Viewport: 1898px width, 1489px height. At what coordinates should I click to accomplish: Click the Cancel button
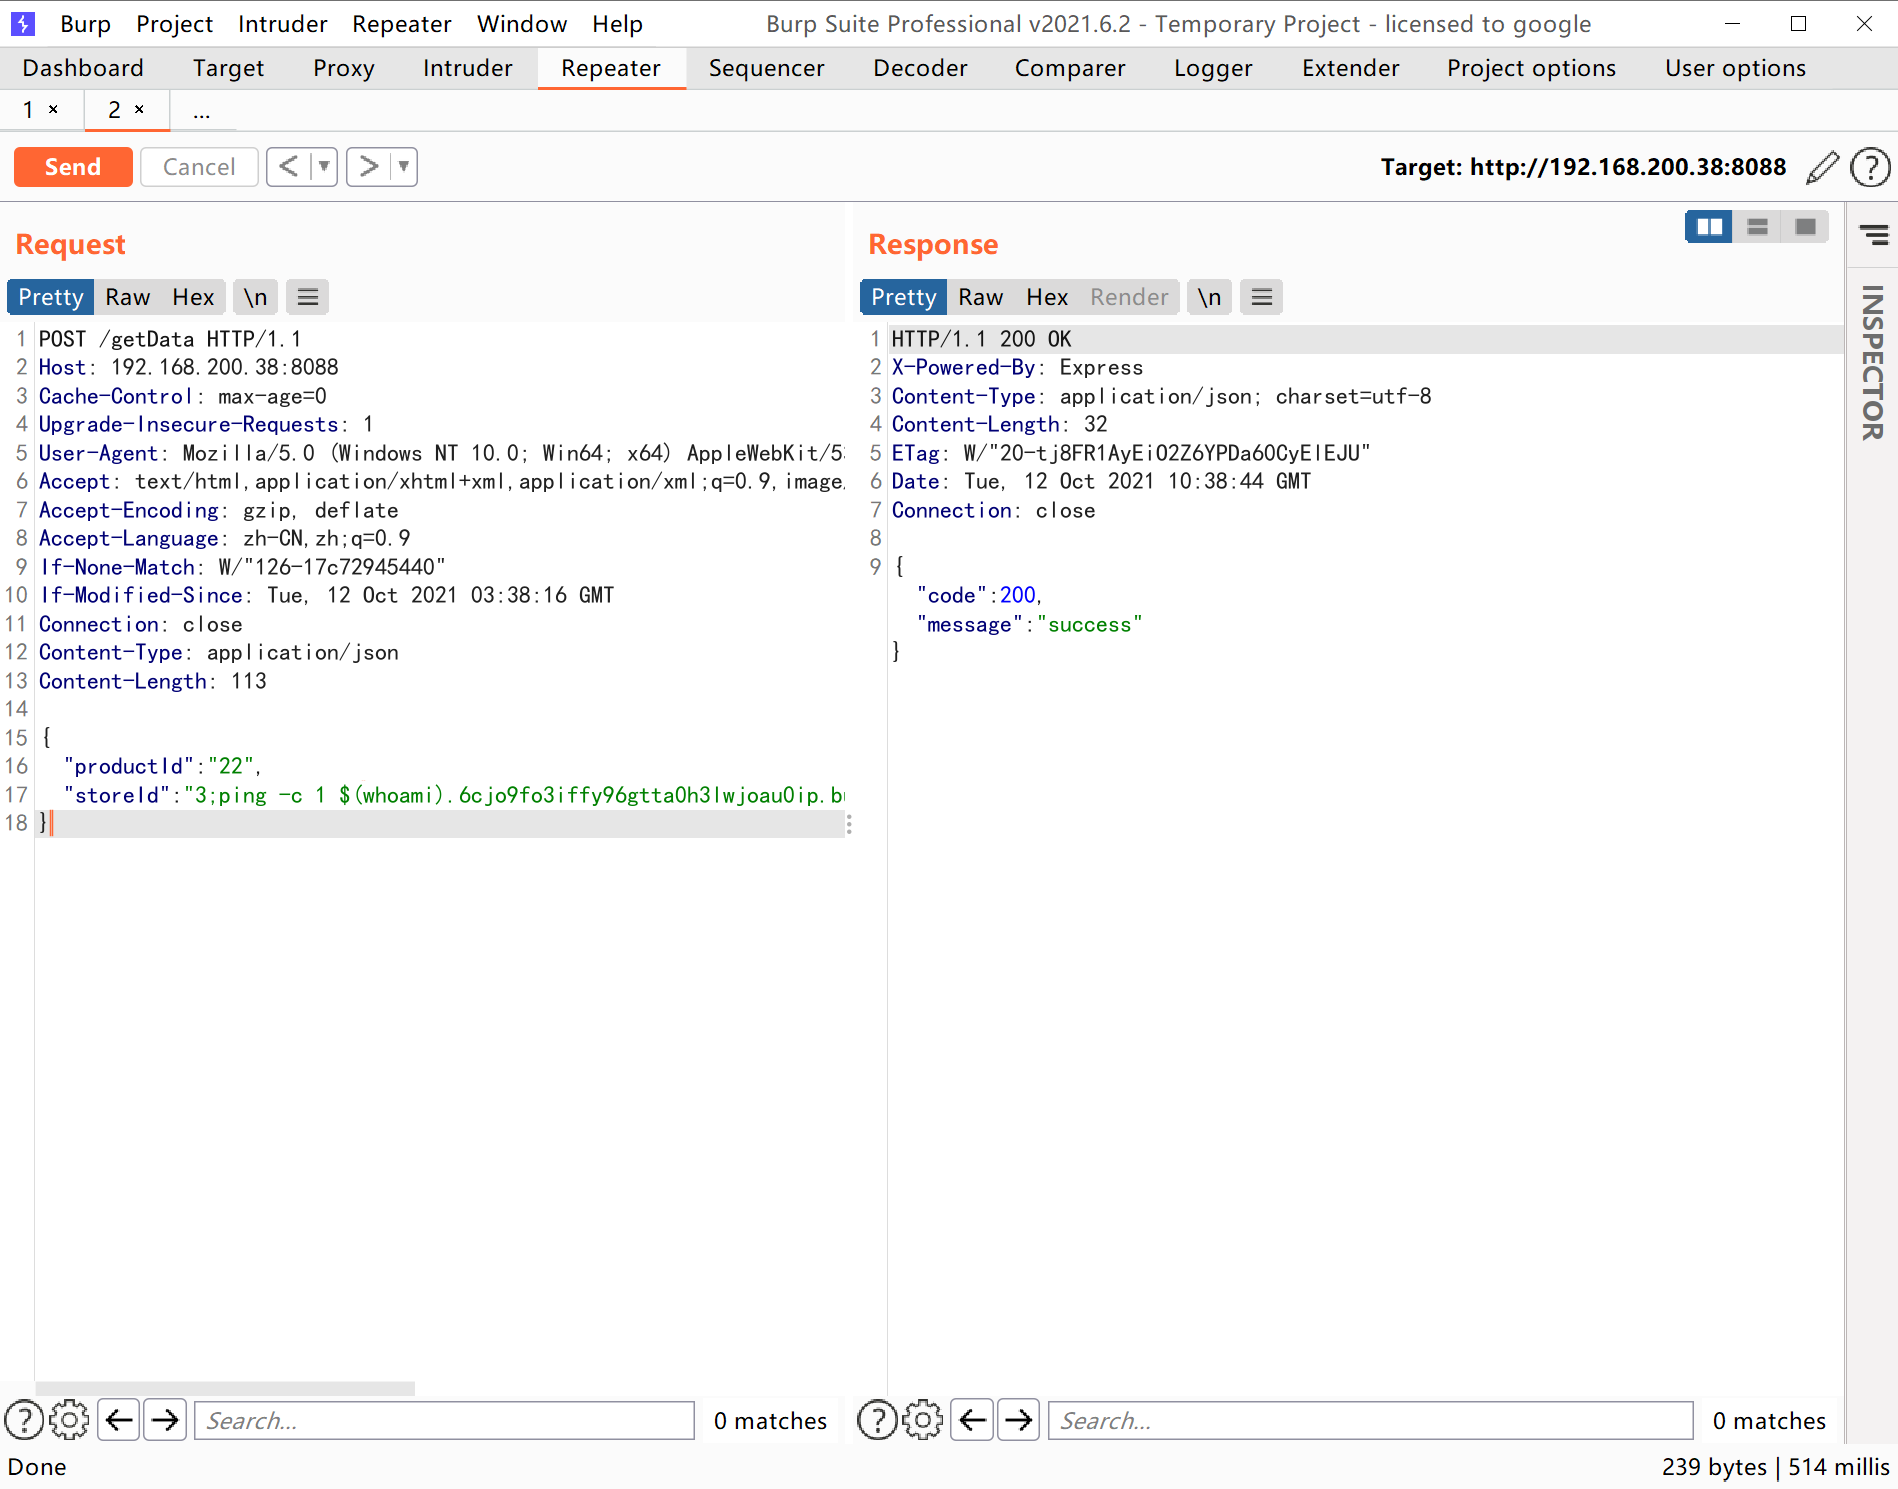199,167
